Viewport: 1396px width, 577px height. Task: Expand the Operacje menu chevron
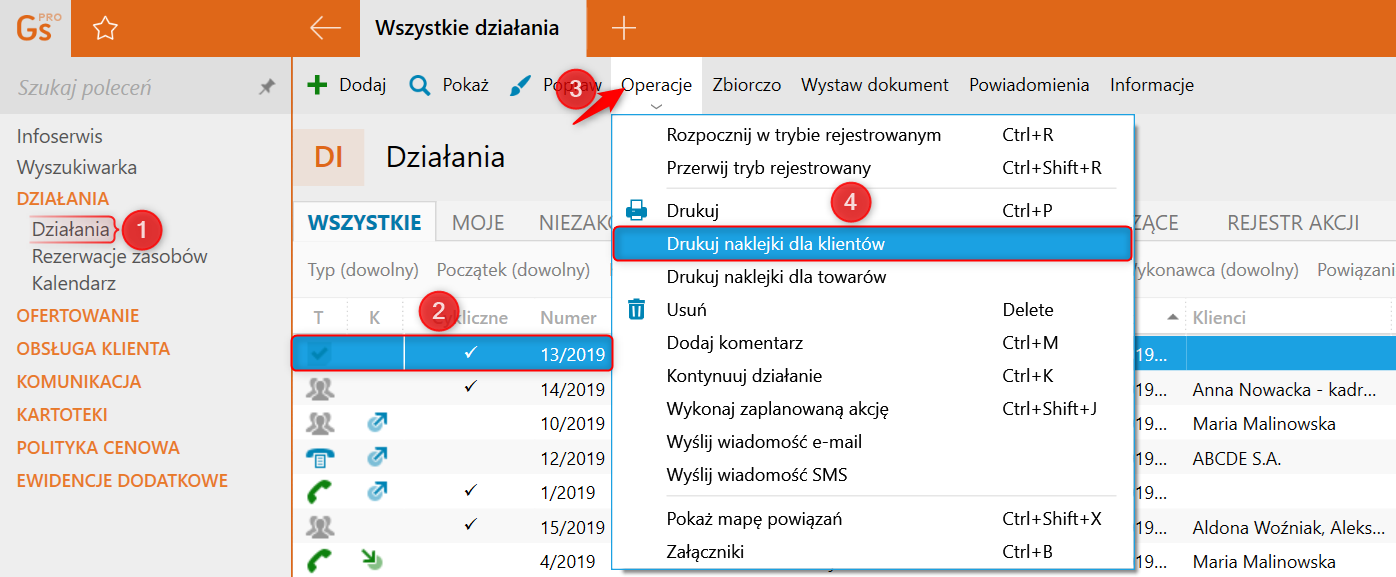pos(656,106)
